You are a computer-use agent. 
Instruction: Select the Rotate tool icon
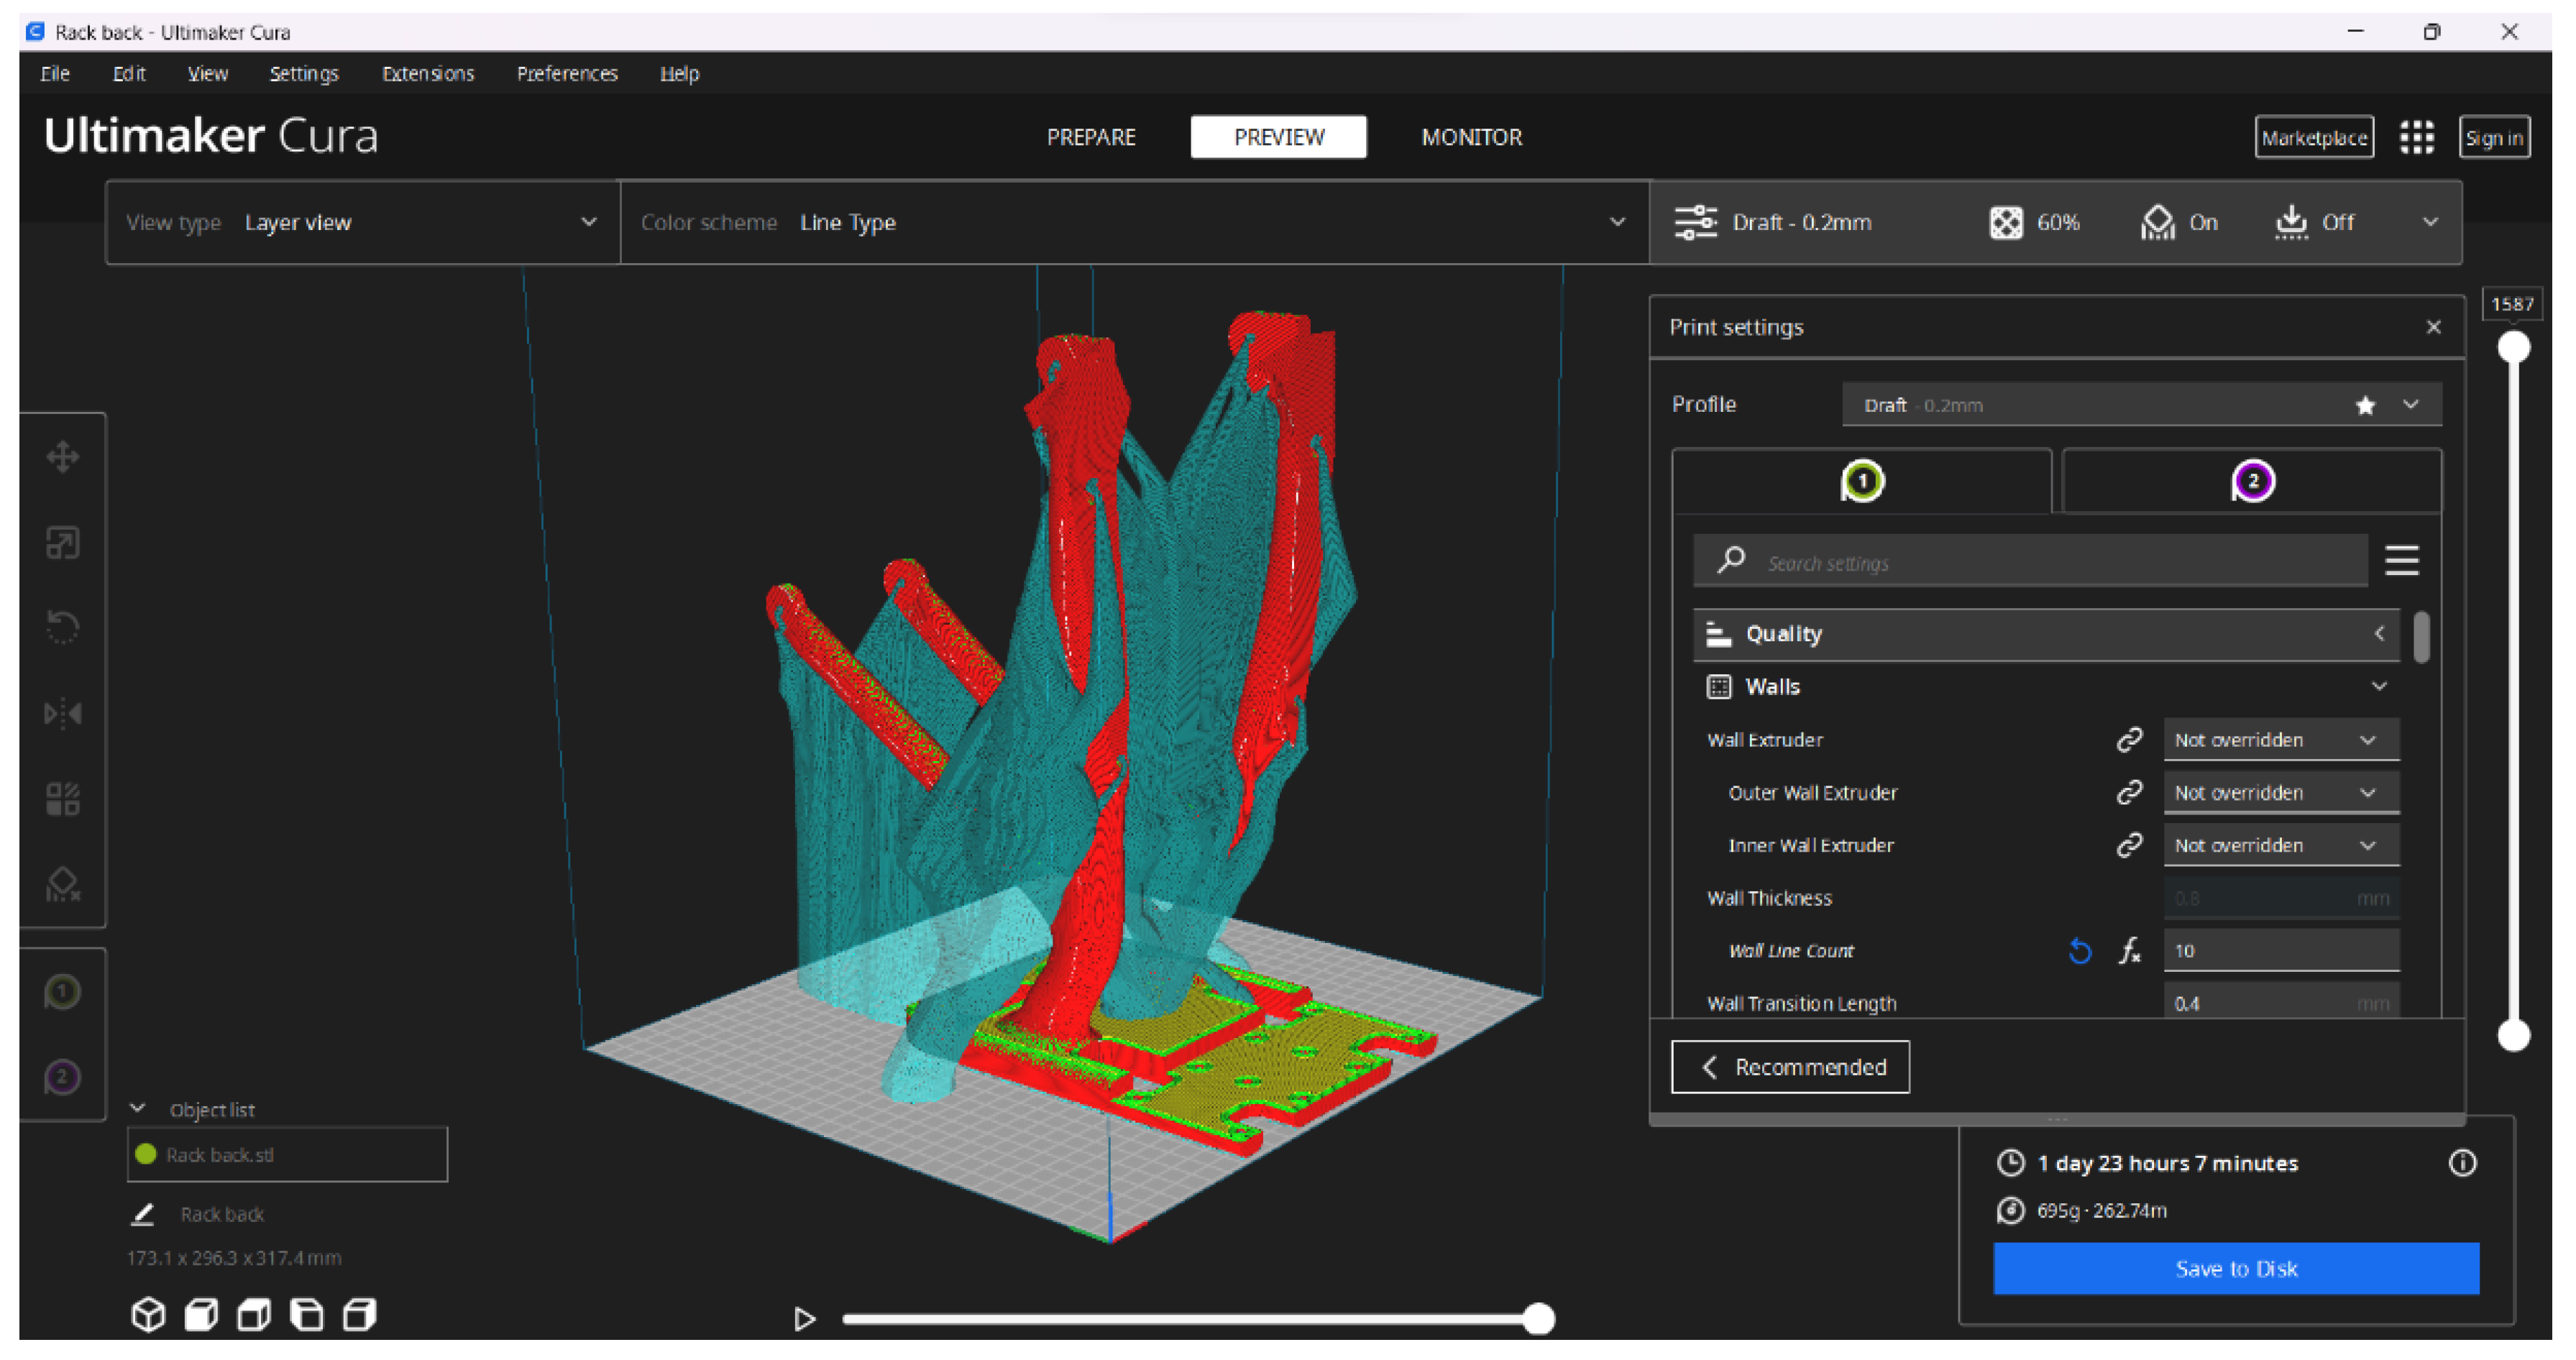point(62,627)
